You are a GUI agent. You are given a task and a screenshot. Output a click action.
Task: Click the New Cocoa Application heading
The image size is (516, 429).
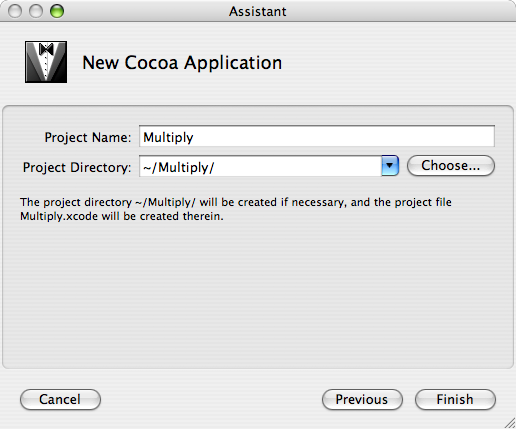coord(182,63)
